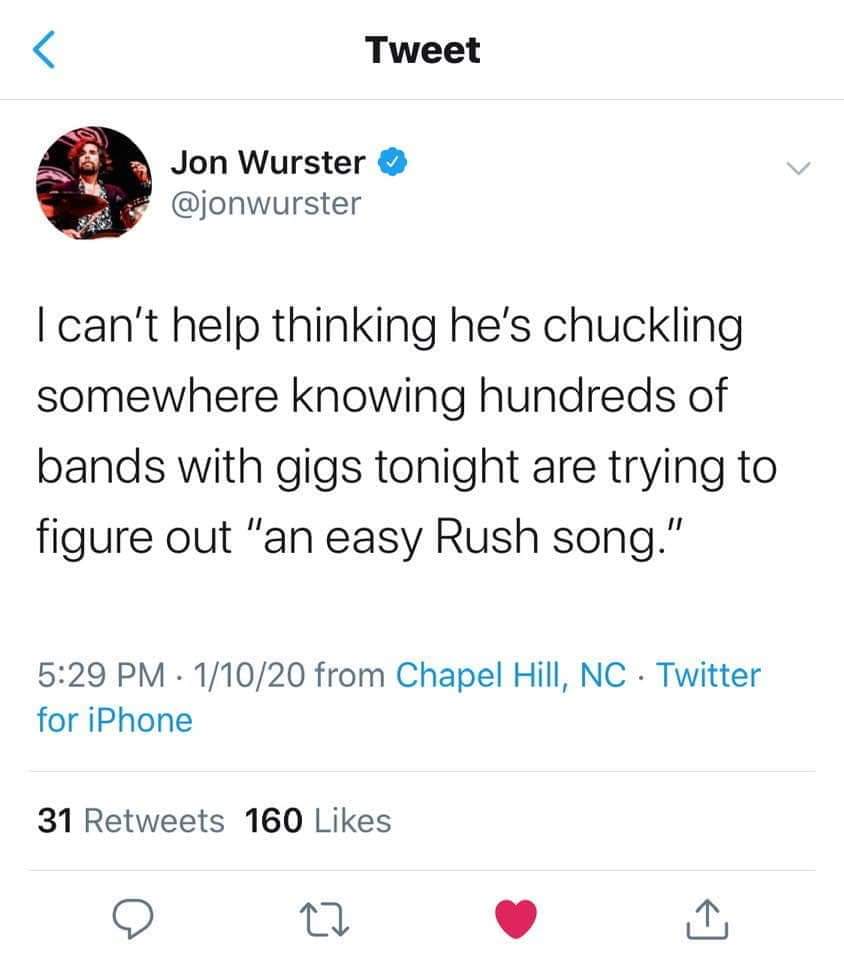Select the tweet body text
Image resolution: width=844 pixels, height=960 pixels.
tap(407, 432)
